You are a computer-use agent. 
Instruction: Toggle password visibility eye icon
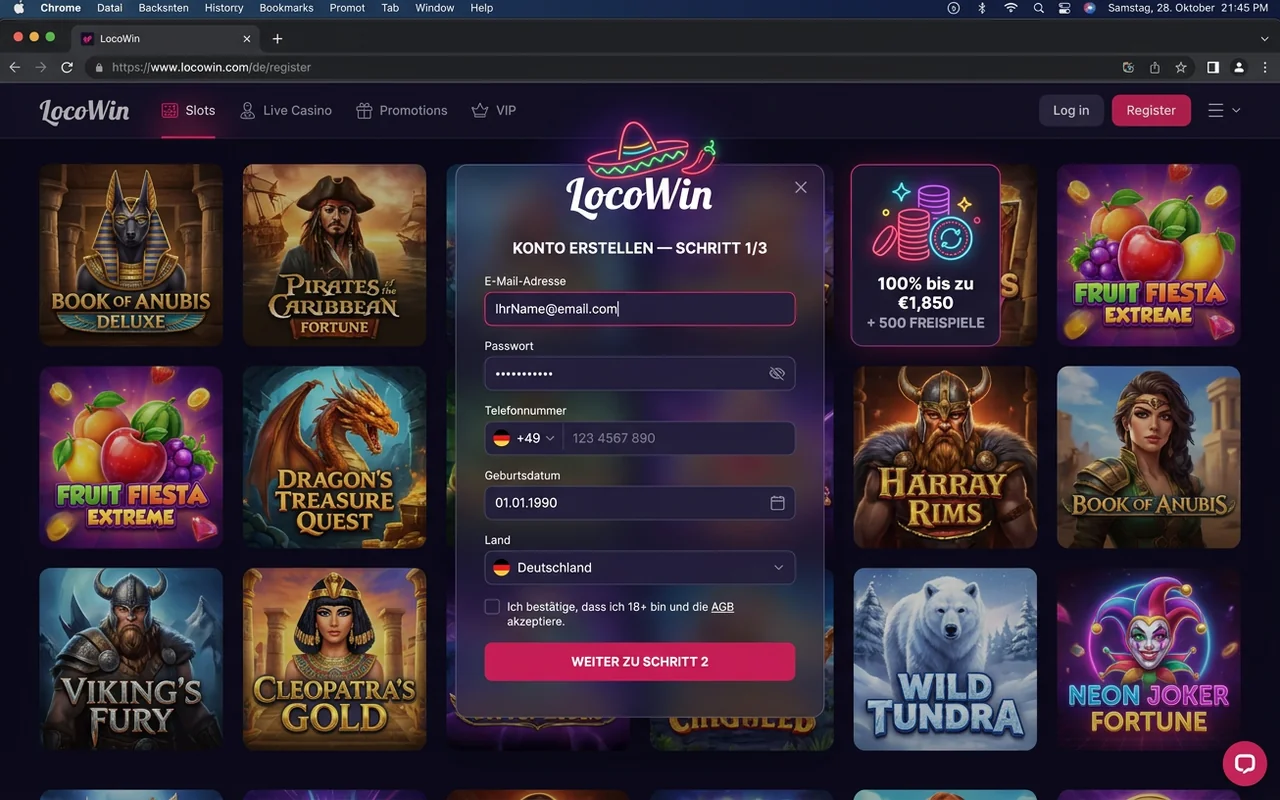pyautogui.click(x=777, y=373)
